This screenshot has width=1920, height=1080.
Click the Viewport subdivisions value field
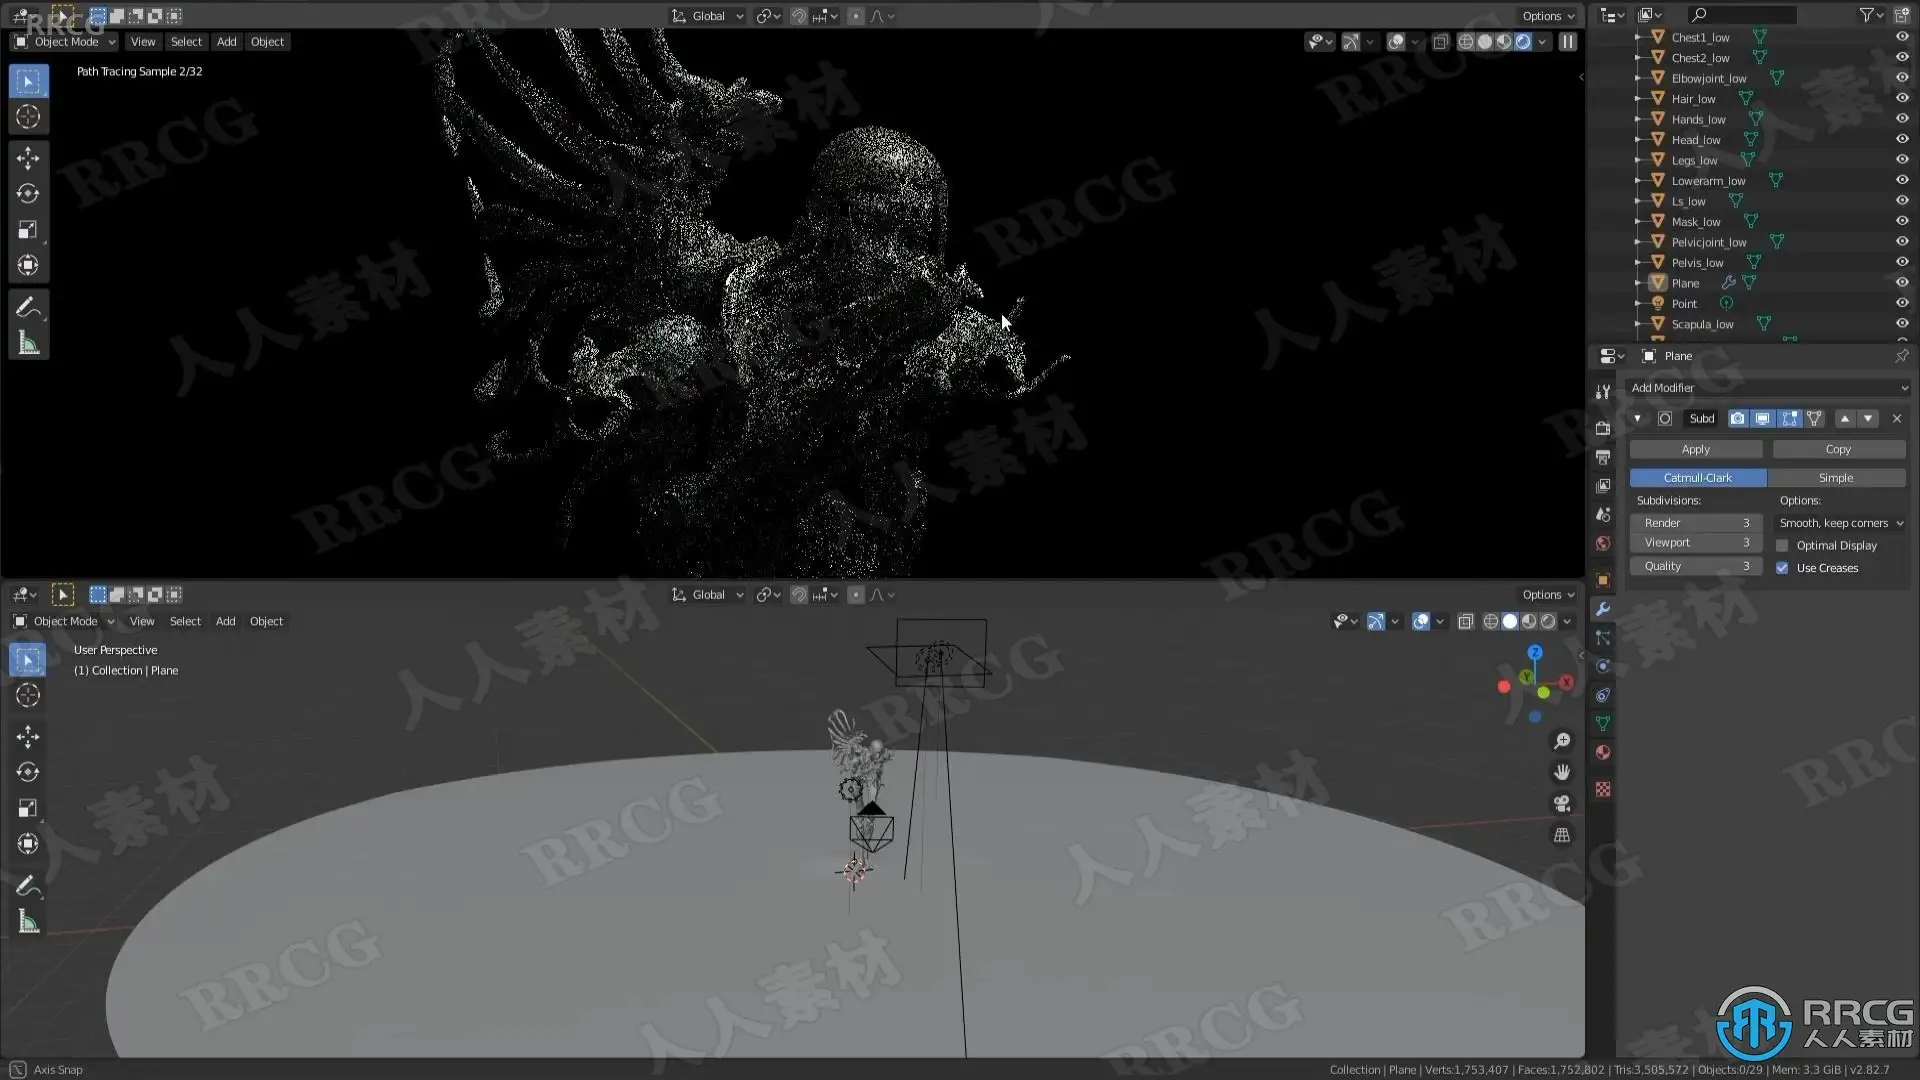click(1696, 543)
